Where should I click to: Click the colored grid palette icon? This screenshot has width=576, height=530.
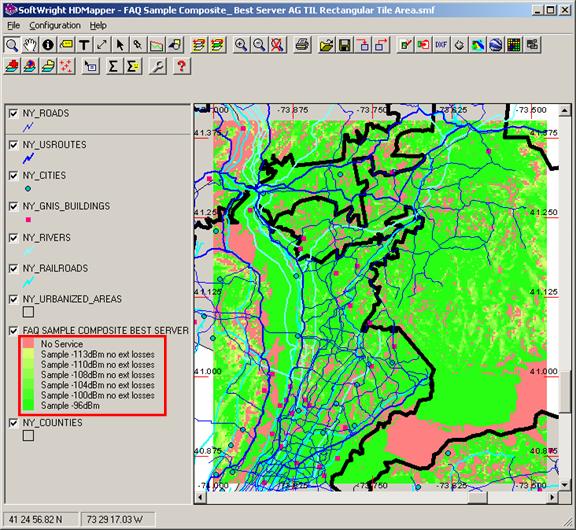tap(514, 45)
